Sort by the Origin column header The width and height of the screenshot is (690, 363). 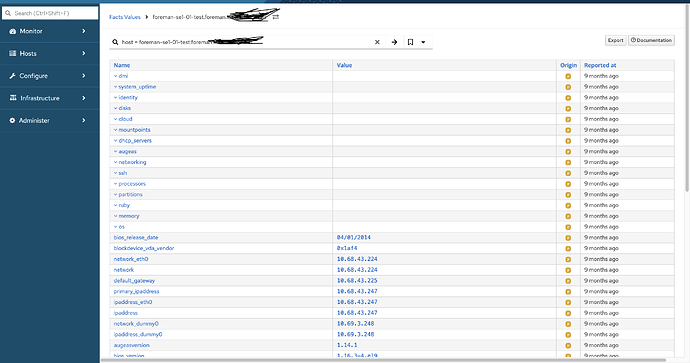[568, 65]
